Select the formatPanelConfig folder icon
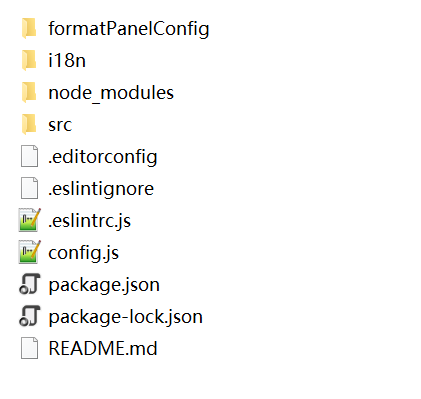 pos(29,28)
